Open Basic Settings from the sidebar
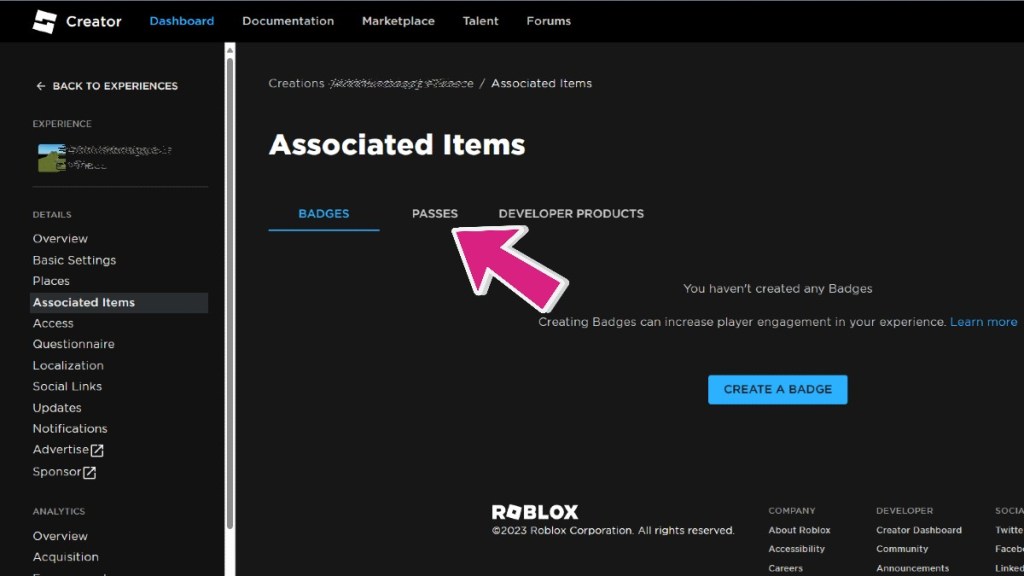Viewport: 1024px width, 576px height. coord(73,259)
